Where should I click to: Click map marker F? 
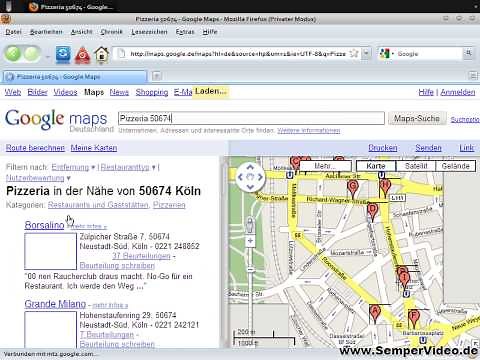(414, 318)
